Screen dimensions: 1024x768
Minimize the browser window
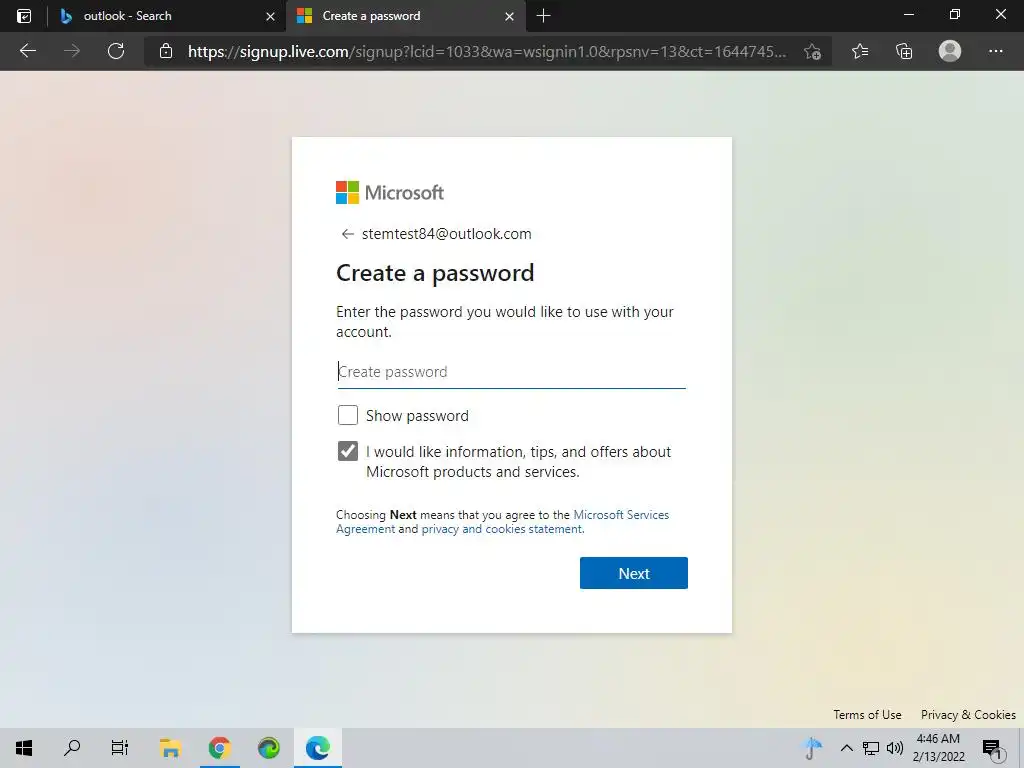coord(908,15)
